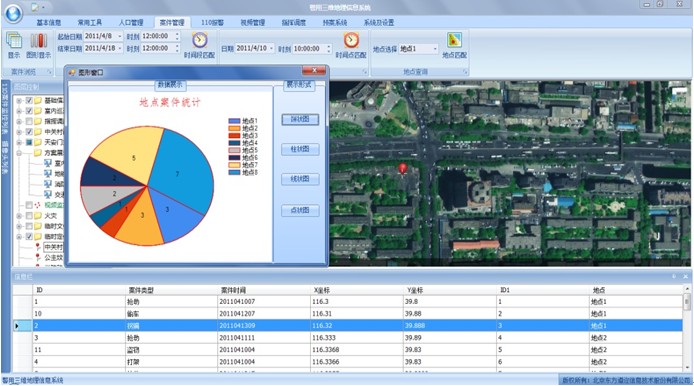Click the 柱状图 bar chart button

tap(300, 149)
